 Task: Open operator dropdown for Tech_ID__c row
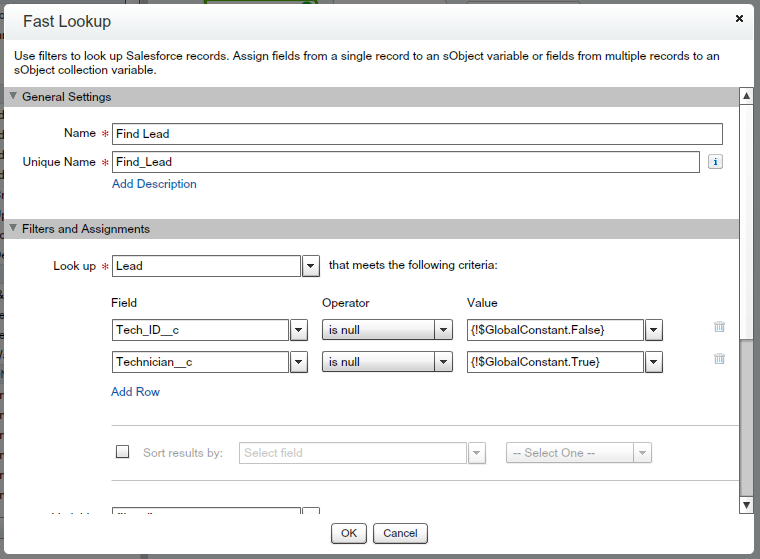coord(444,330)
